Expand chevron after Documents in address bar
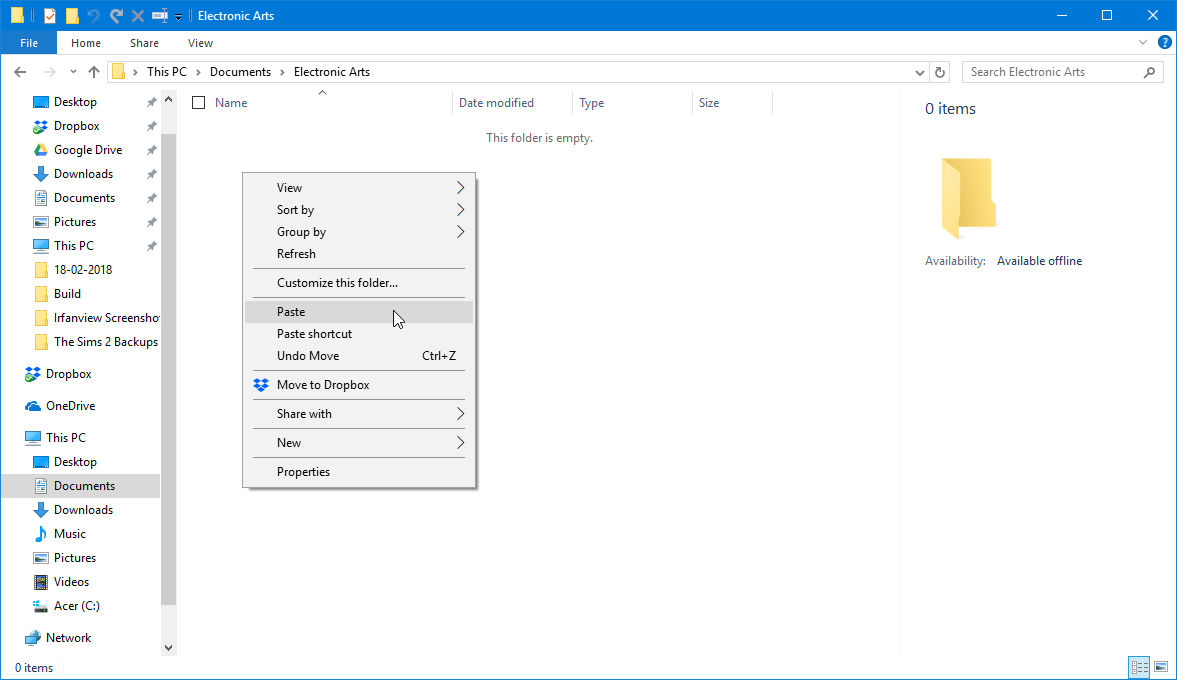Image resolution: width=1177 pixels, height=680 pixels. [x=282, y=72]
